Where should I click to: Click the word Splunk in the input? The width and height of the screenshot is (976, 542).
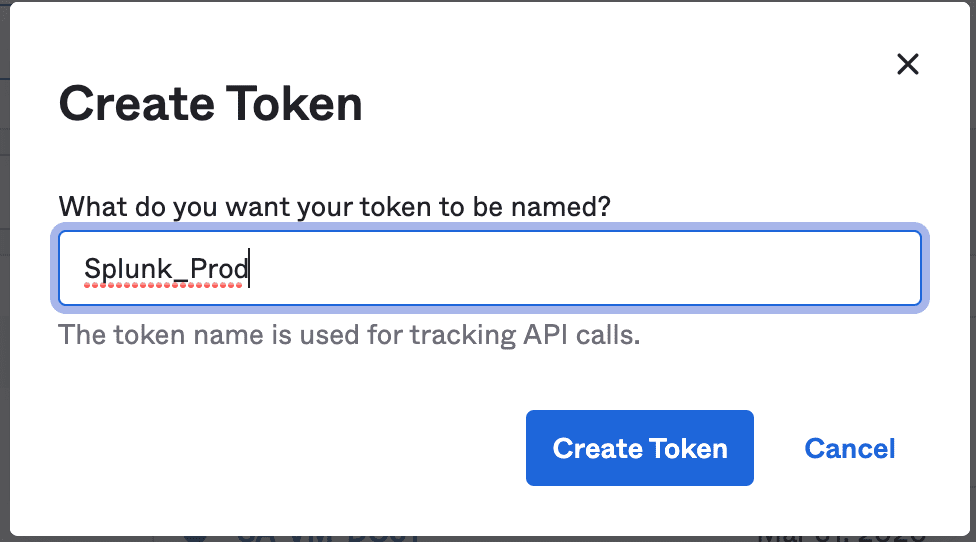coord(128,269)
